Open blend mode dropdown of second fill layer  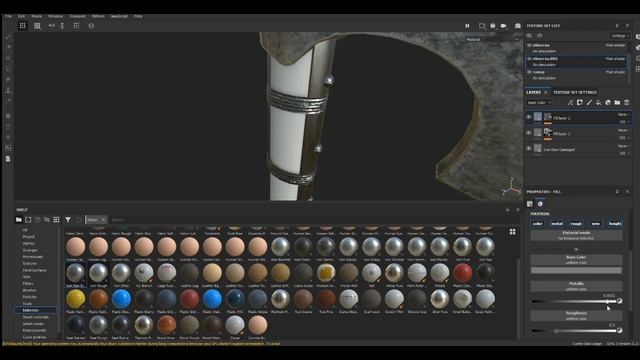click(x=623, y=130)
